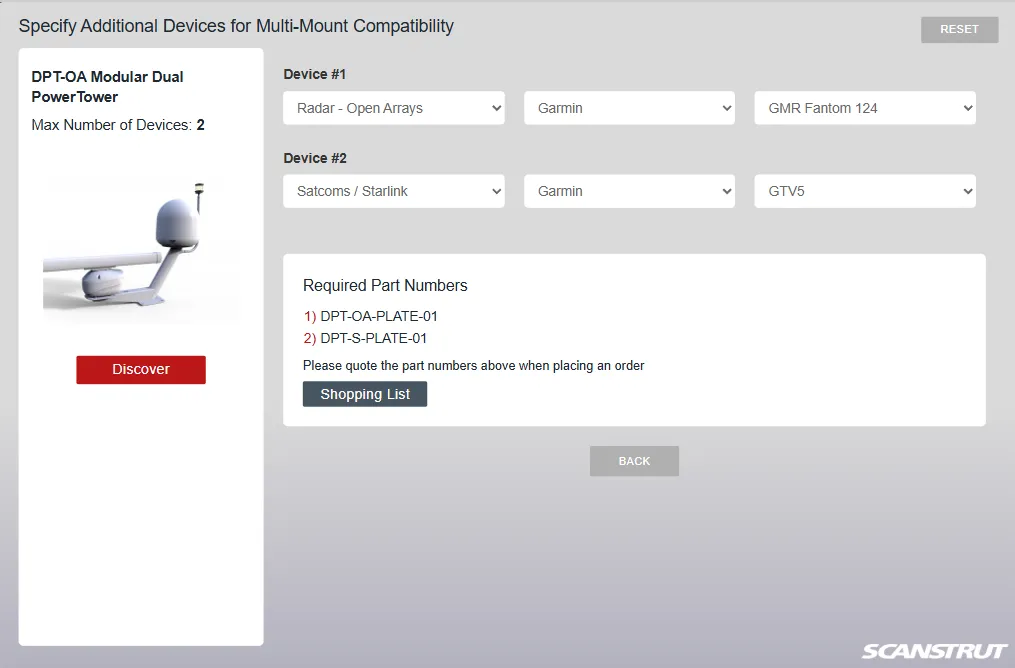The height and width of the screenshot is (668, 1015).
Task: Open the GMR Fantom 124 model dropdown
Action: tap(864, 108)
